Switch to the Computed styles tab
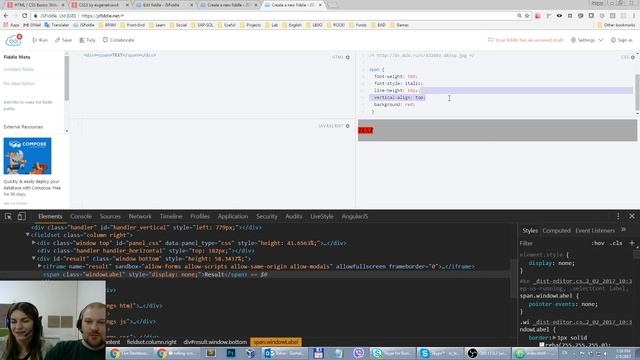640x360 pixels. (556, 231)
